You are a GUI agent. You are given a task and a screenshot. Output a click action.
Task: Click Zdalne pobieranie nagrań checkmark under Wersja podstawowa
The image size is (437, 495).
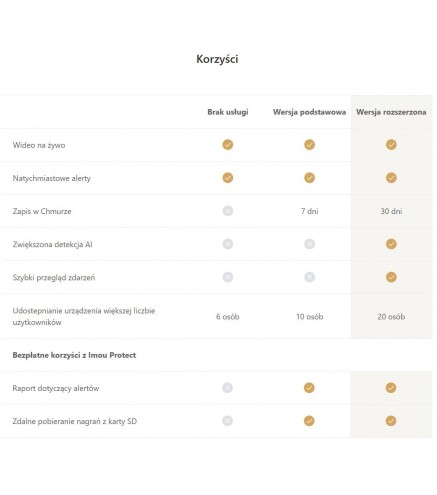click(309, 421)
